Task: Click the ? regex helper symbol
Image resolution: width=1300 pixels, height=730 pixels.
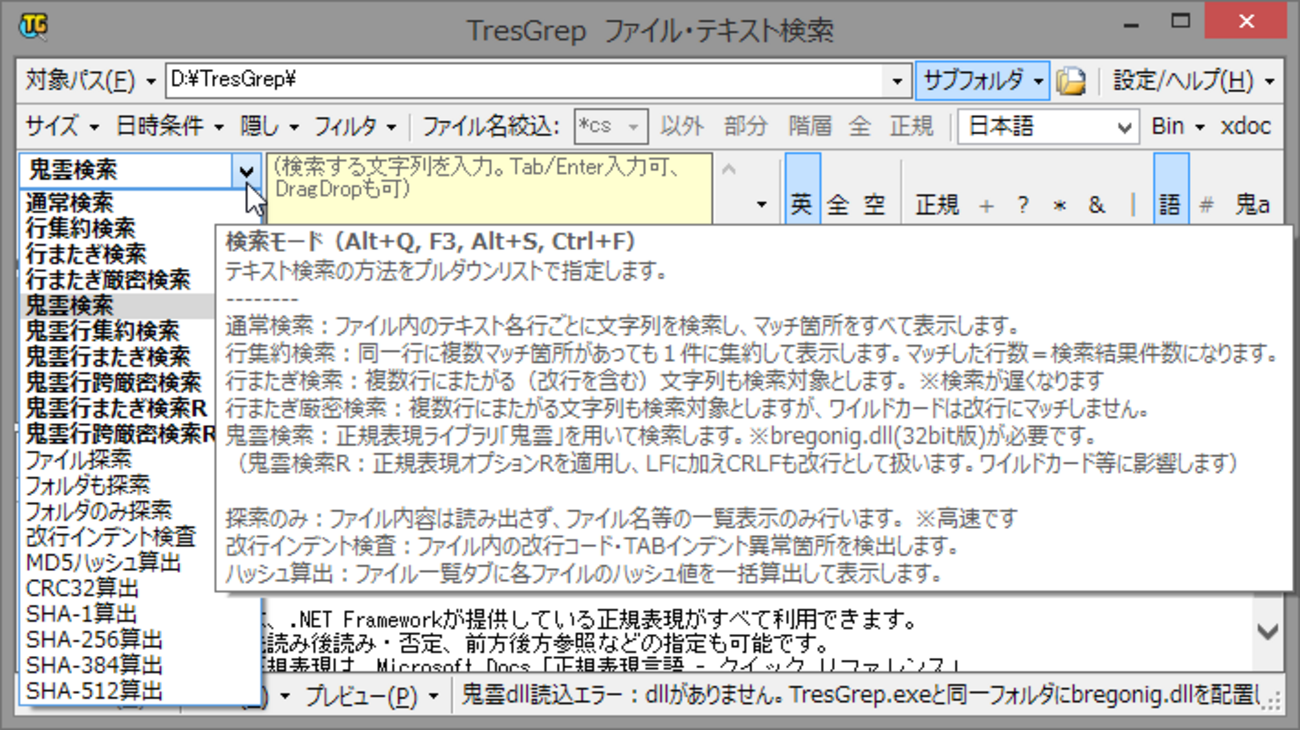Action: [1022, 205]
